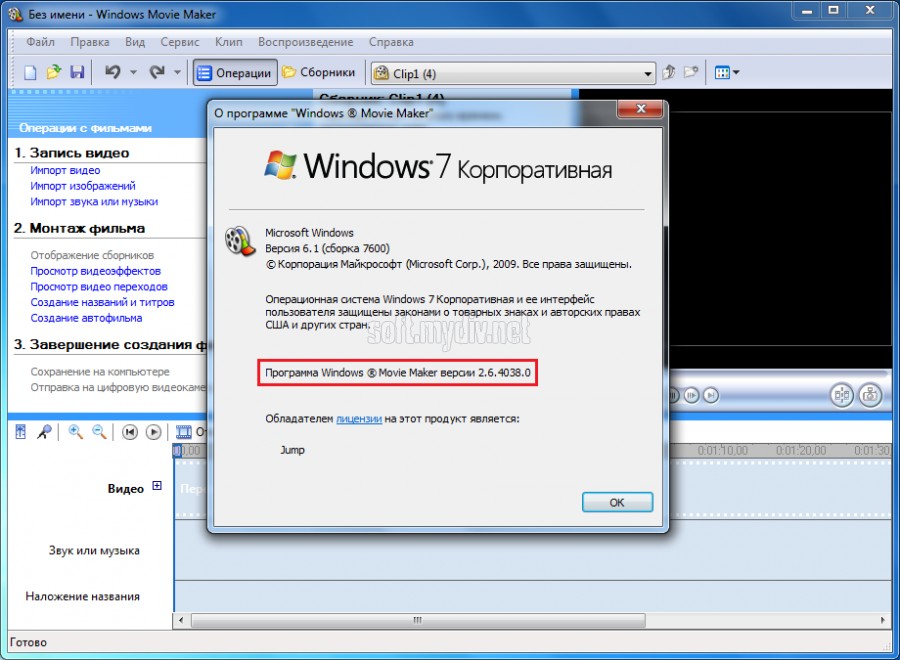Click OK in the About dialog
This screenshot has width=900, height=660.
point(617,502)
